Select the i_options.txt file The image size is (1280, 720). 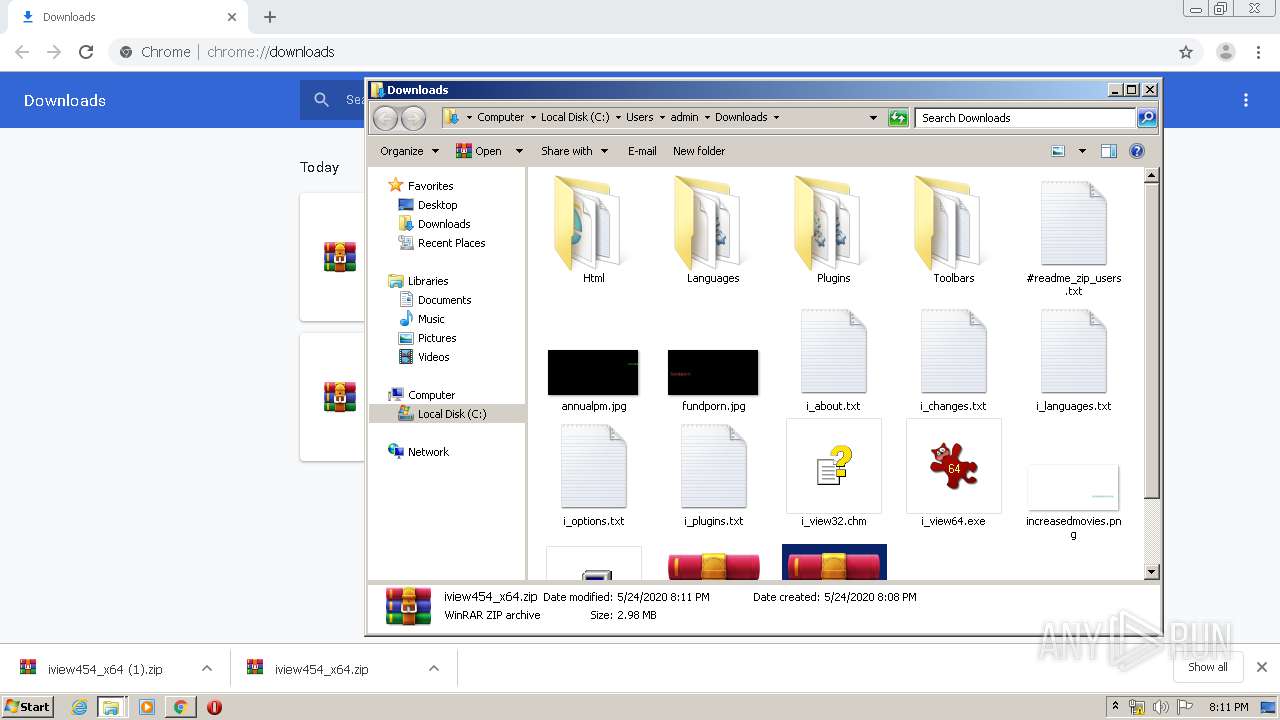[593, 475]
